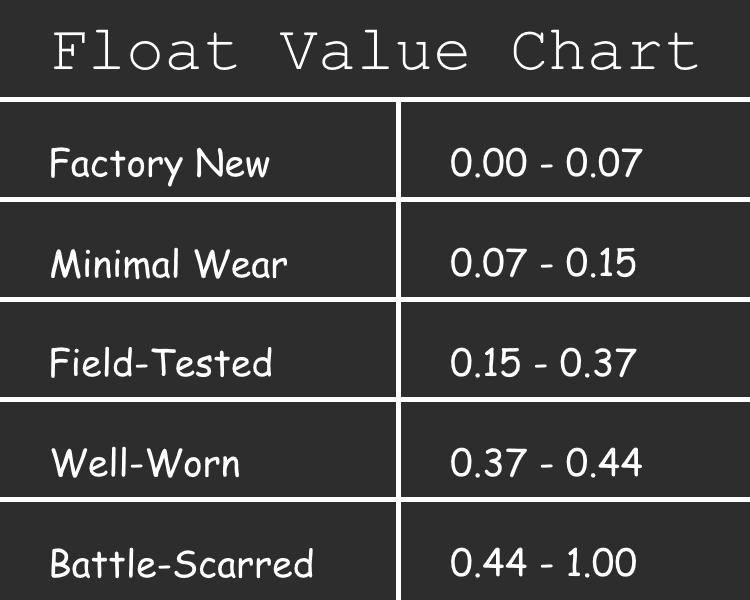Click the 0.00 lower bound for Factory New

pos(488,162)
